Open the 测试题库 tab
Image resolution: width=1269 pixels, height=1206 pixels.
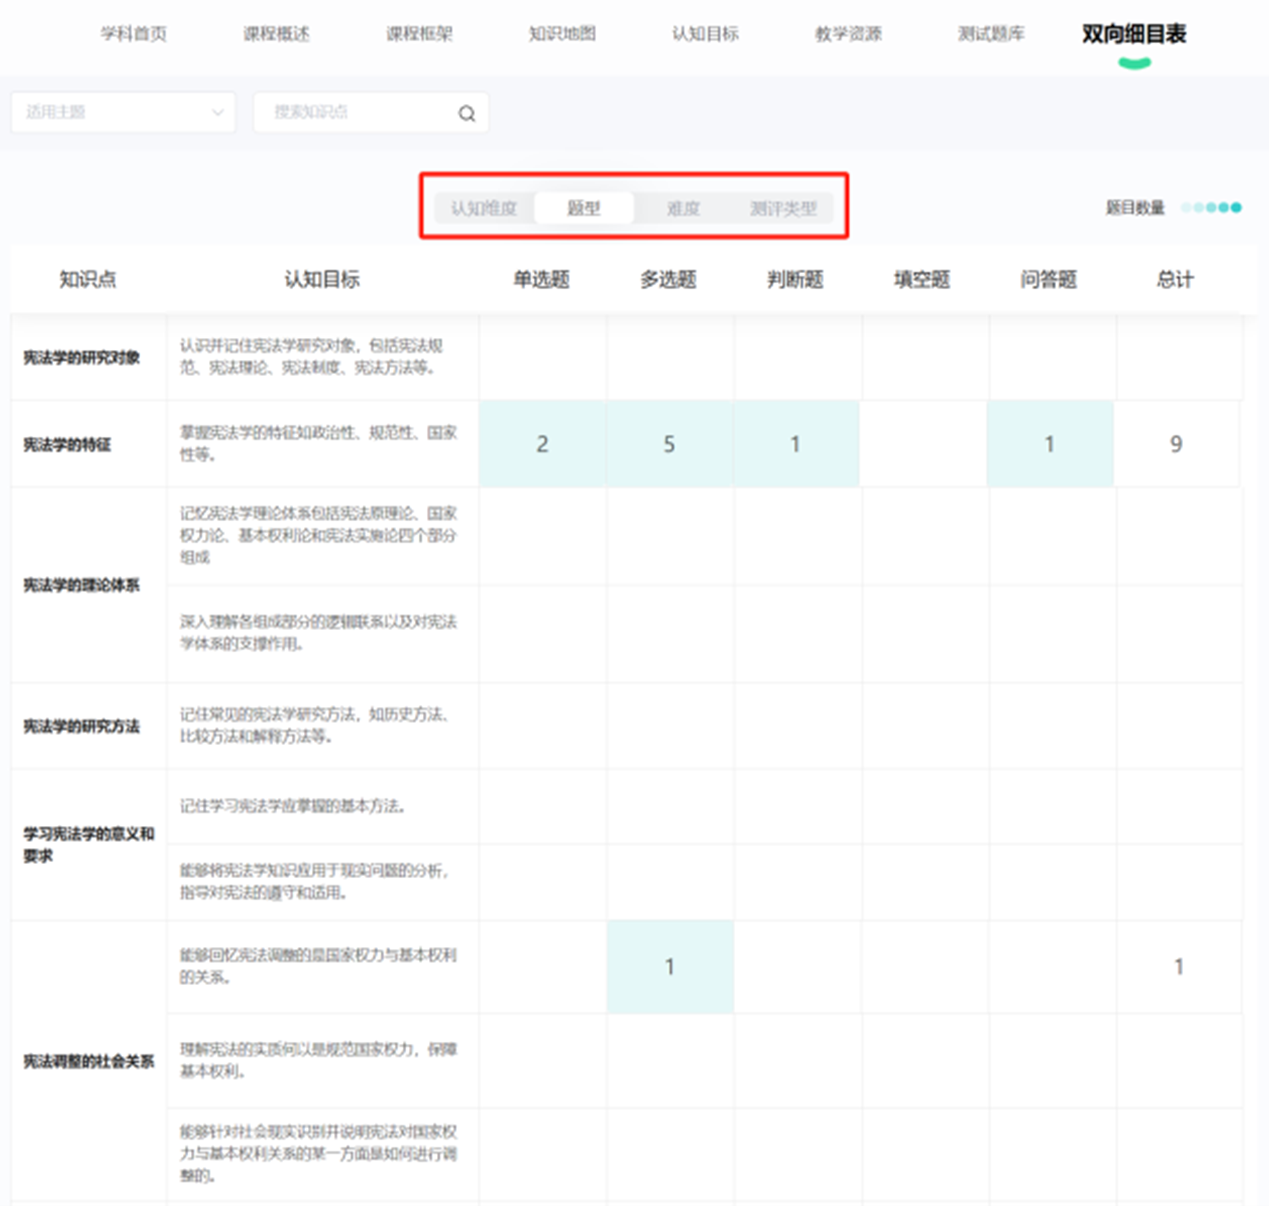pyautogui.click(x=991, y=34)
